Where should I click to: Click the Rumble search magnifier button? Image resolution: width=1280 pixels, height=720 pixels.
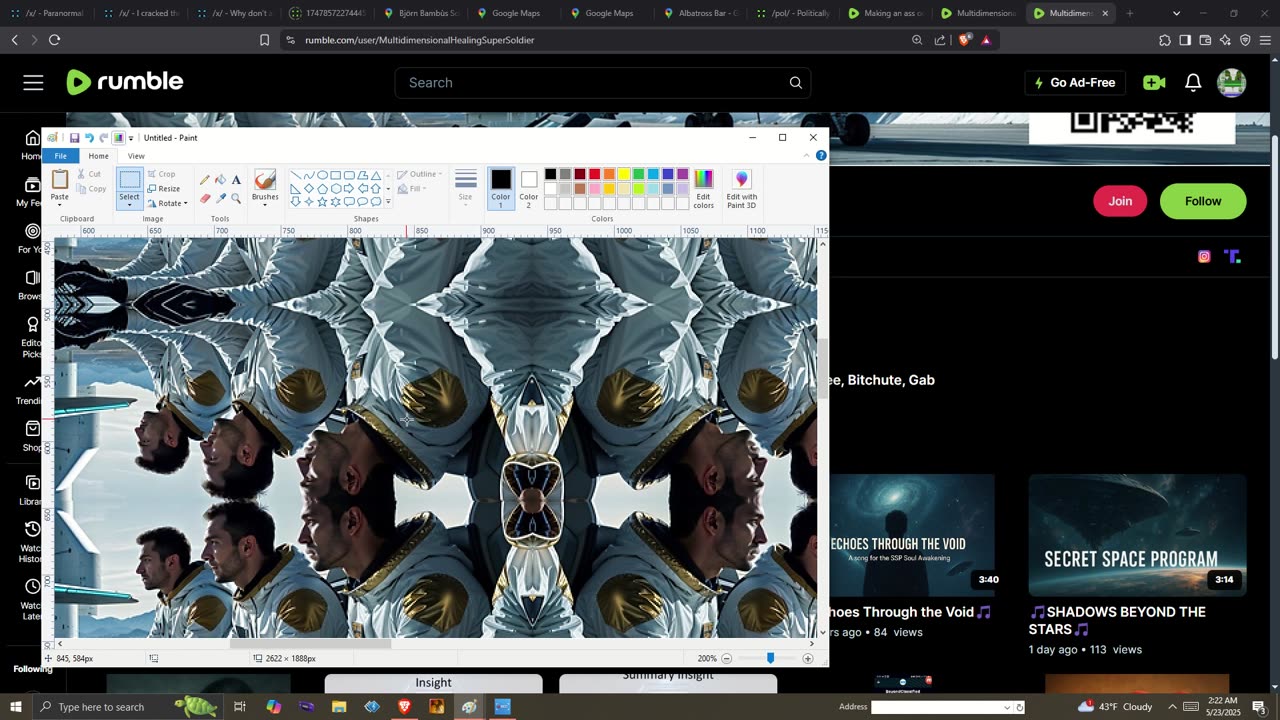(796, 83)
